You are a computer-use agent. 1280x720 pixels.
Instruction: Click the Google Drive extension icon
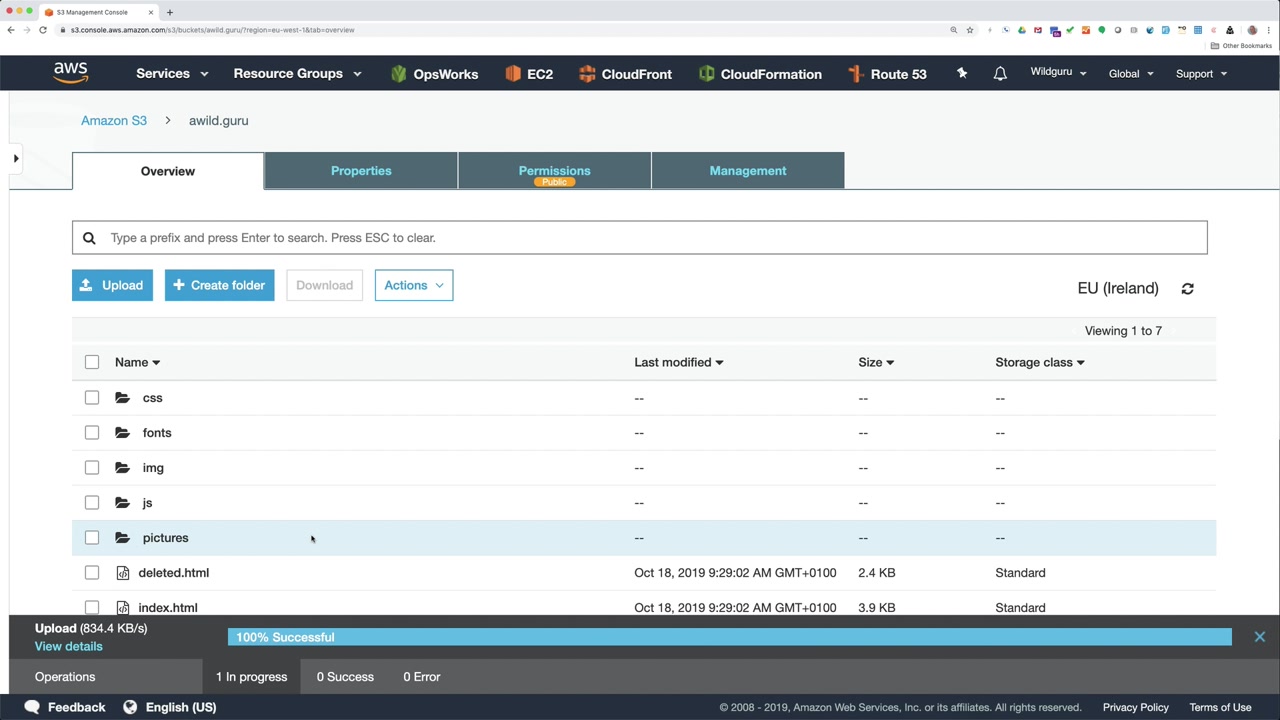click(1022, 30)
